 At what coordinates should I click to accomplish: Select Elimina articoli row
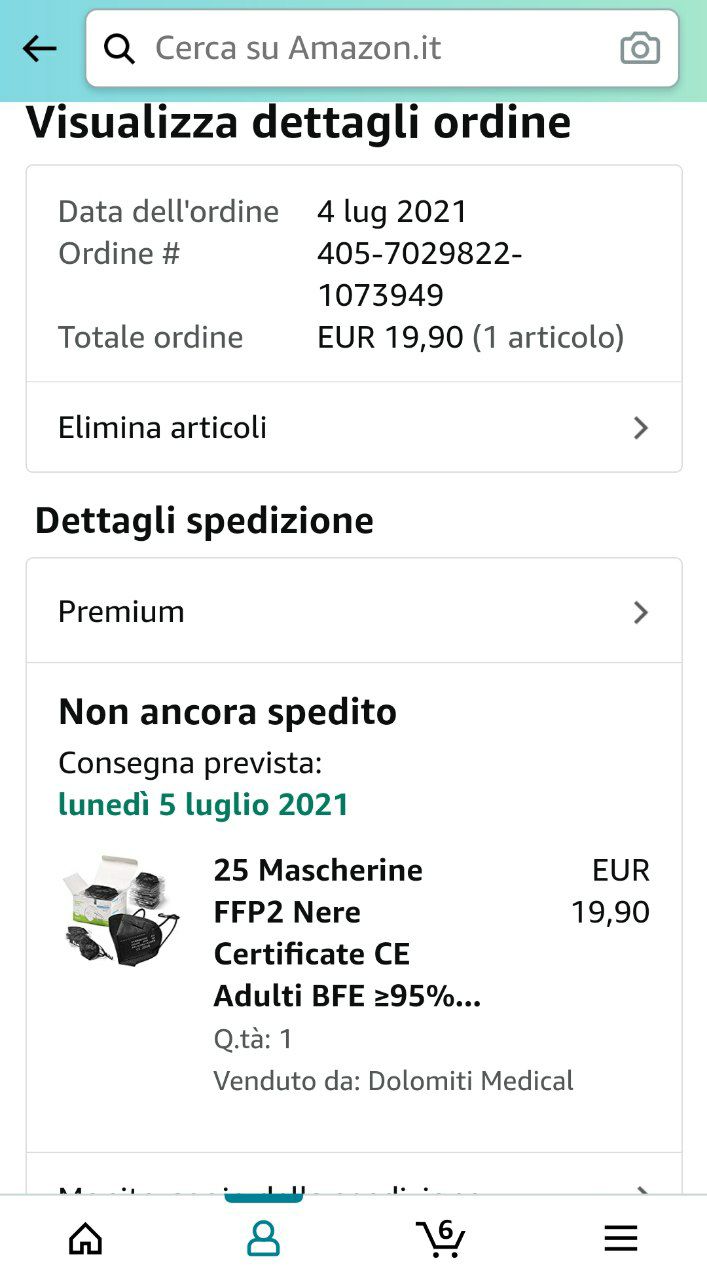click(x=354, y=427)
